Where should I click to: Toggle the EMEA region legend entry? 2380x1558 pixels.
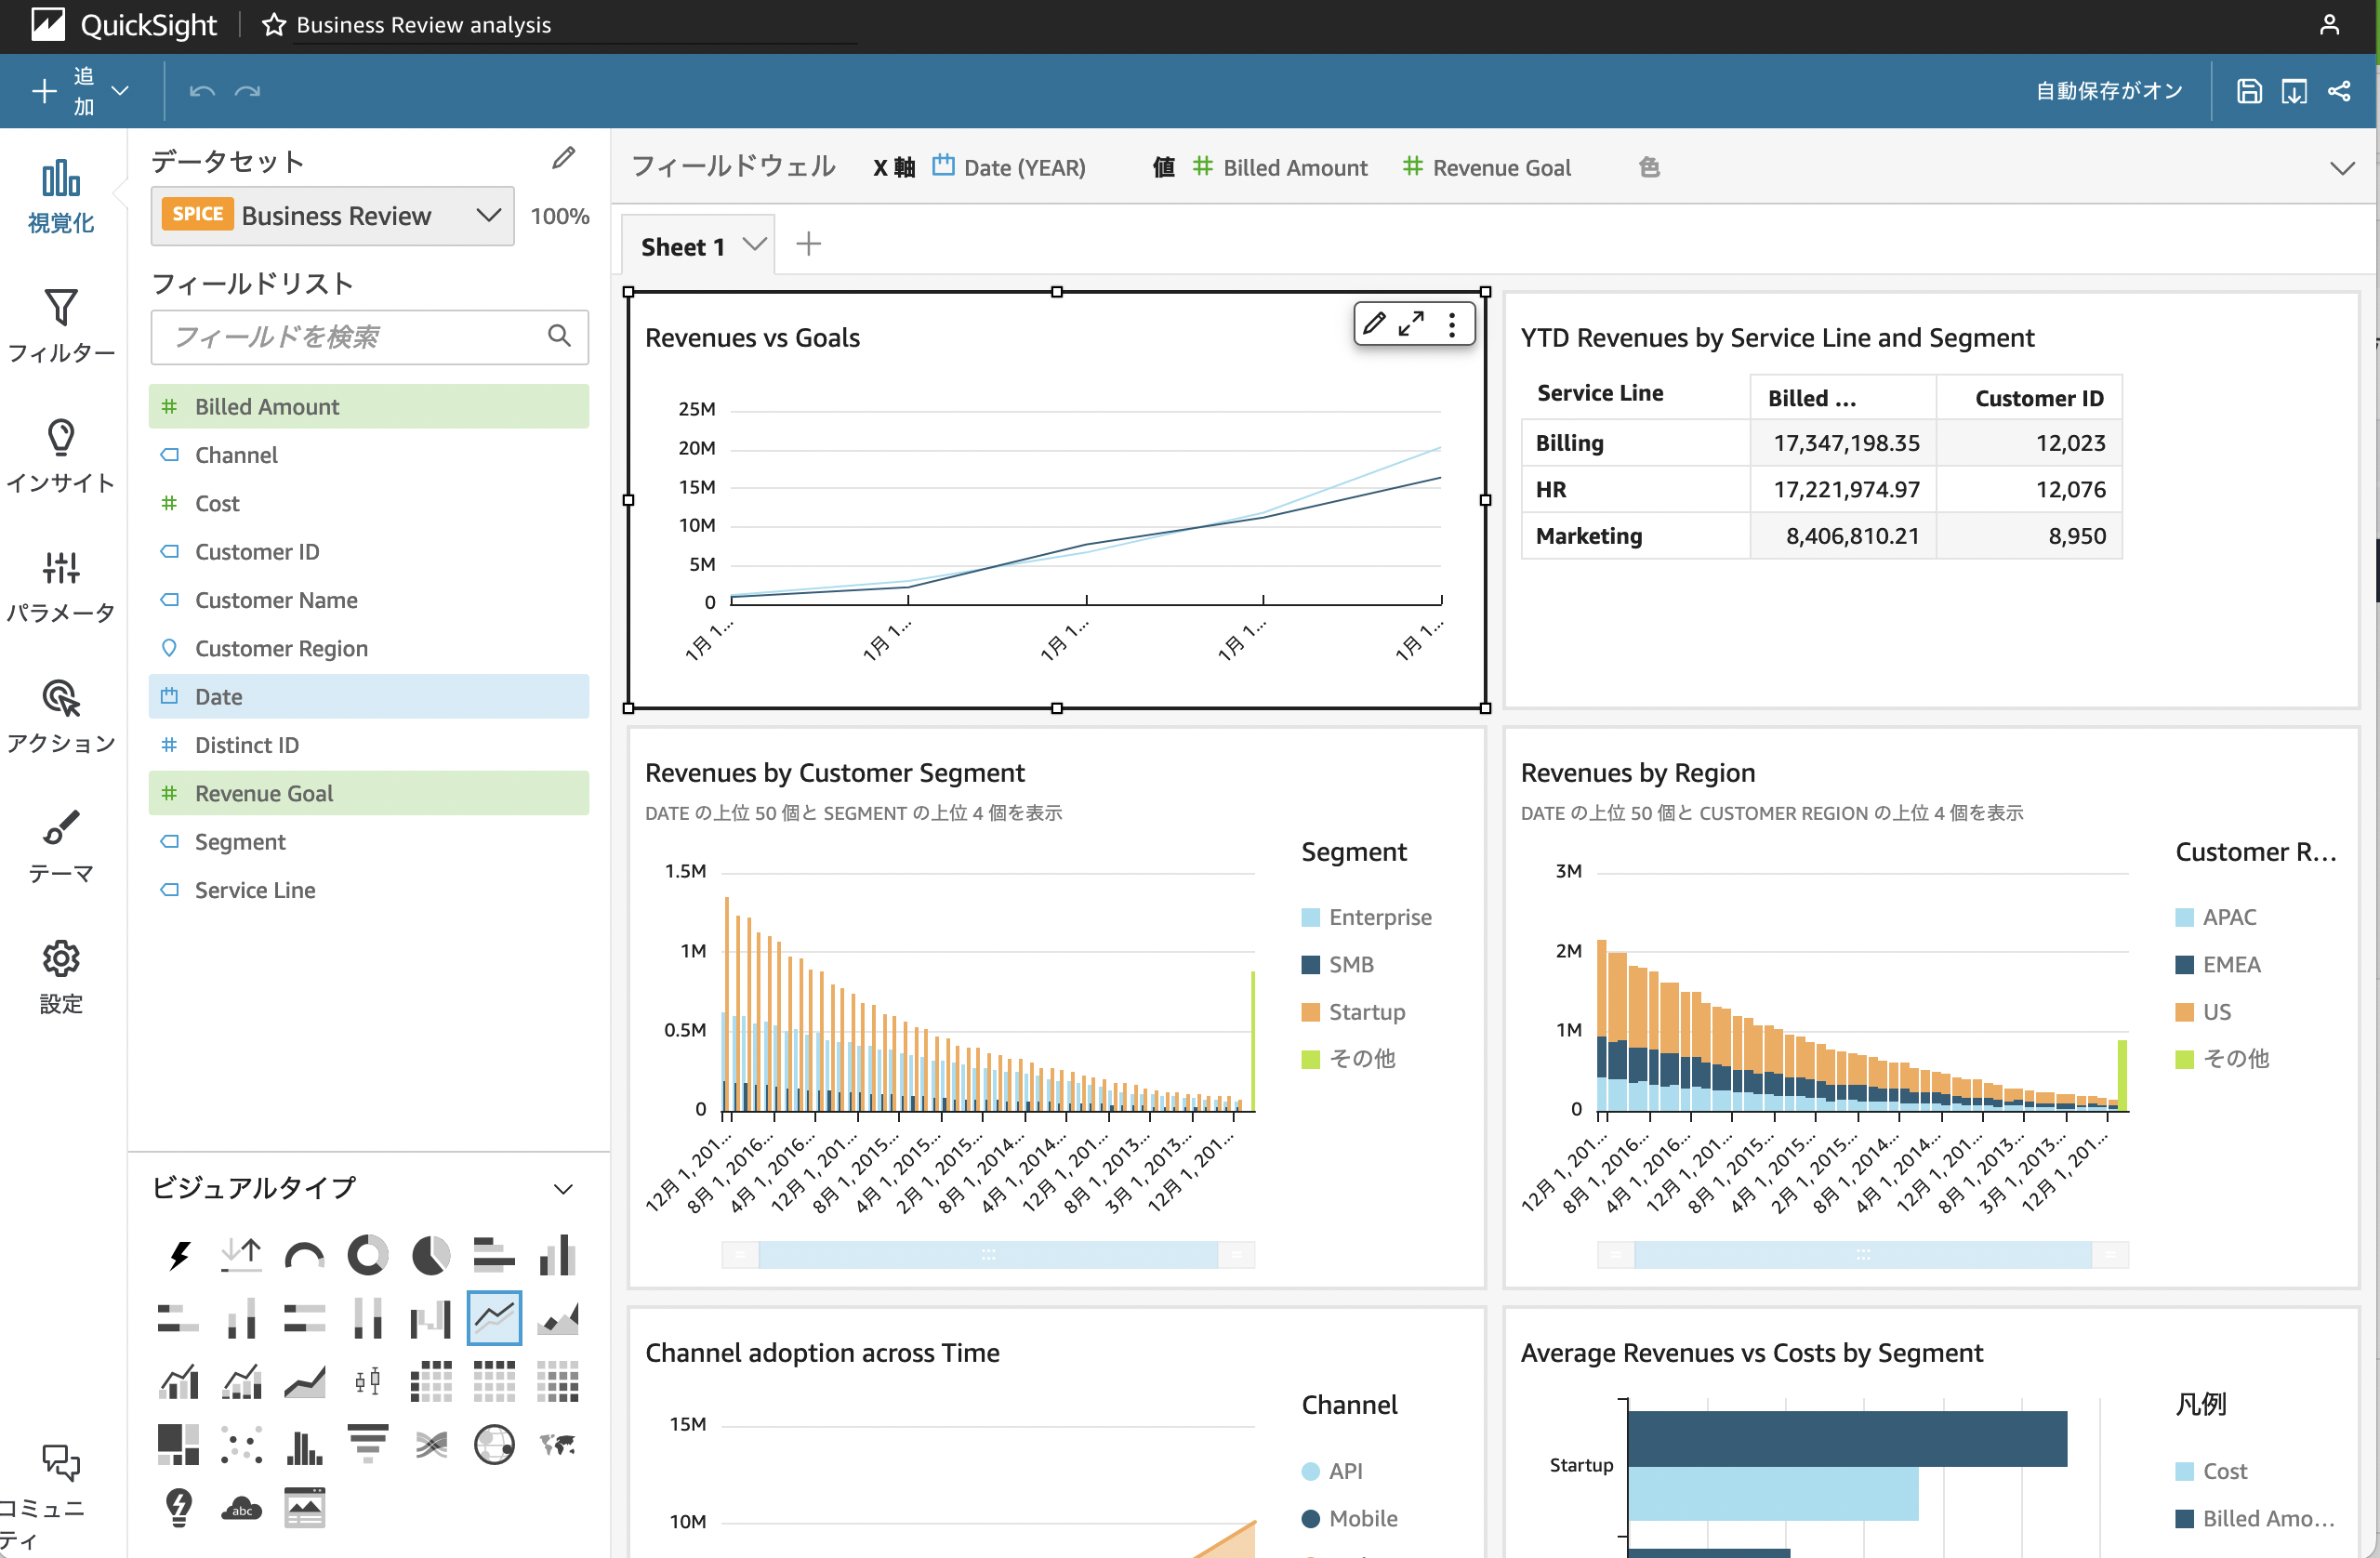tap(2230, 964)
